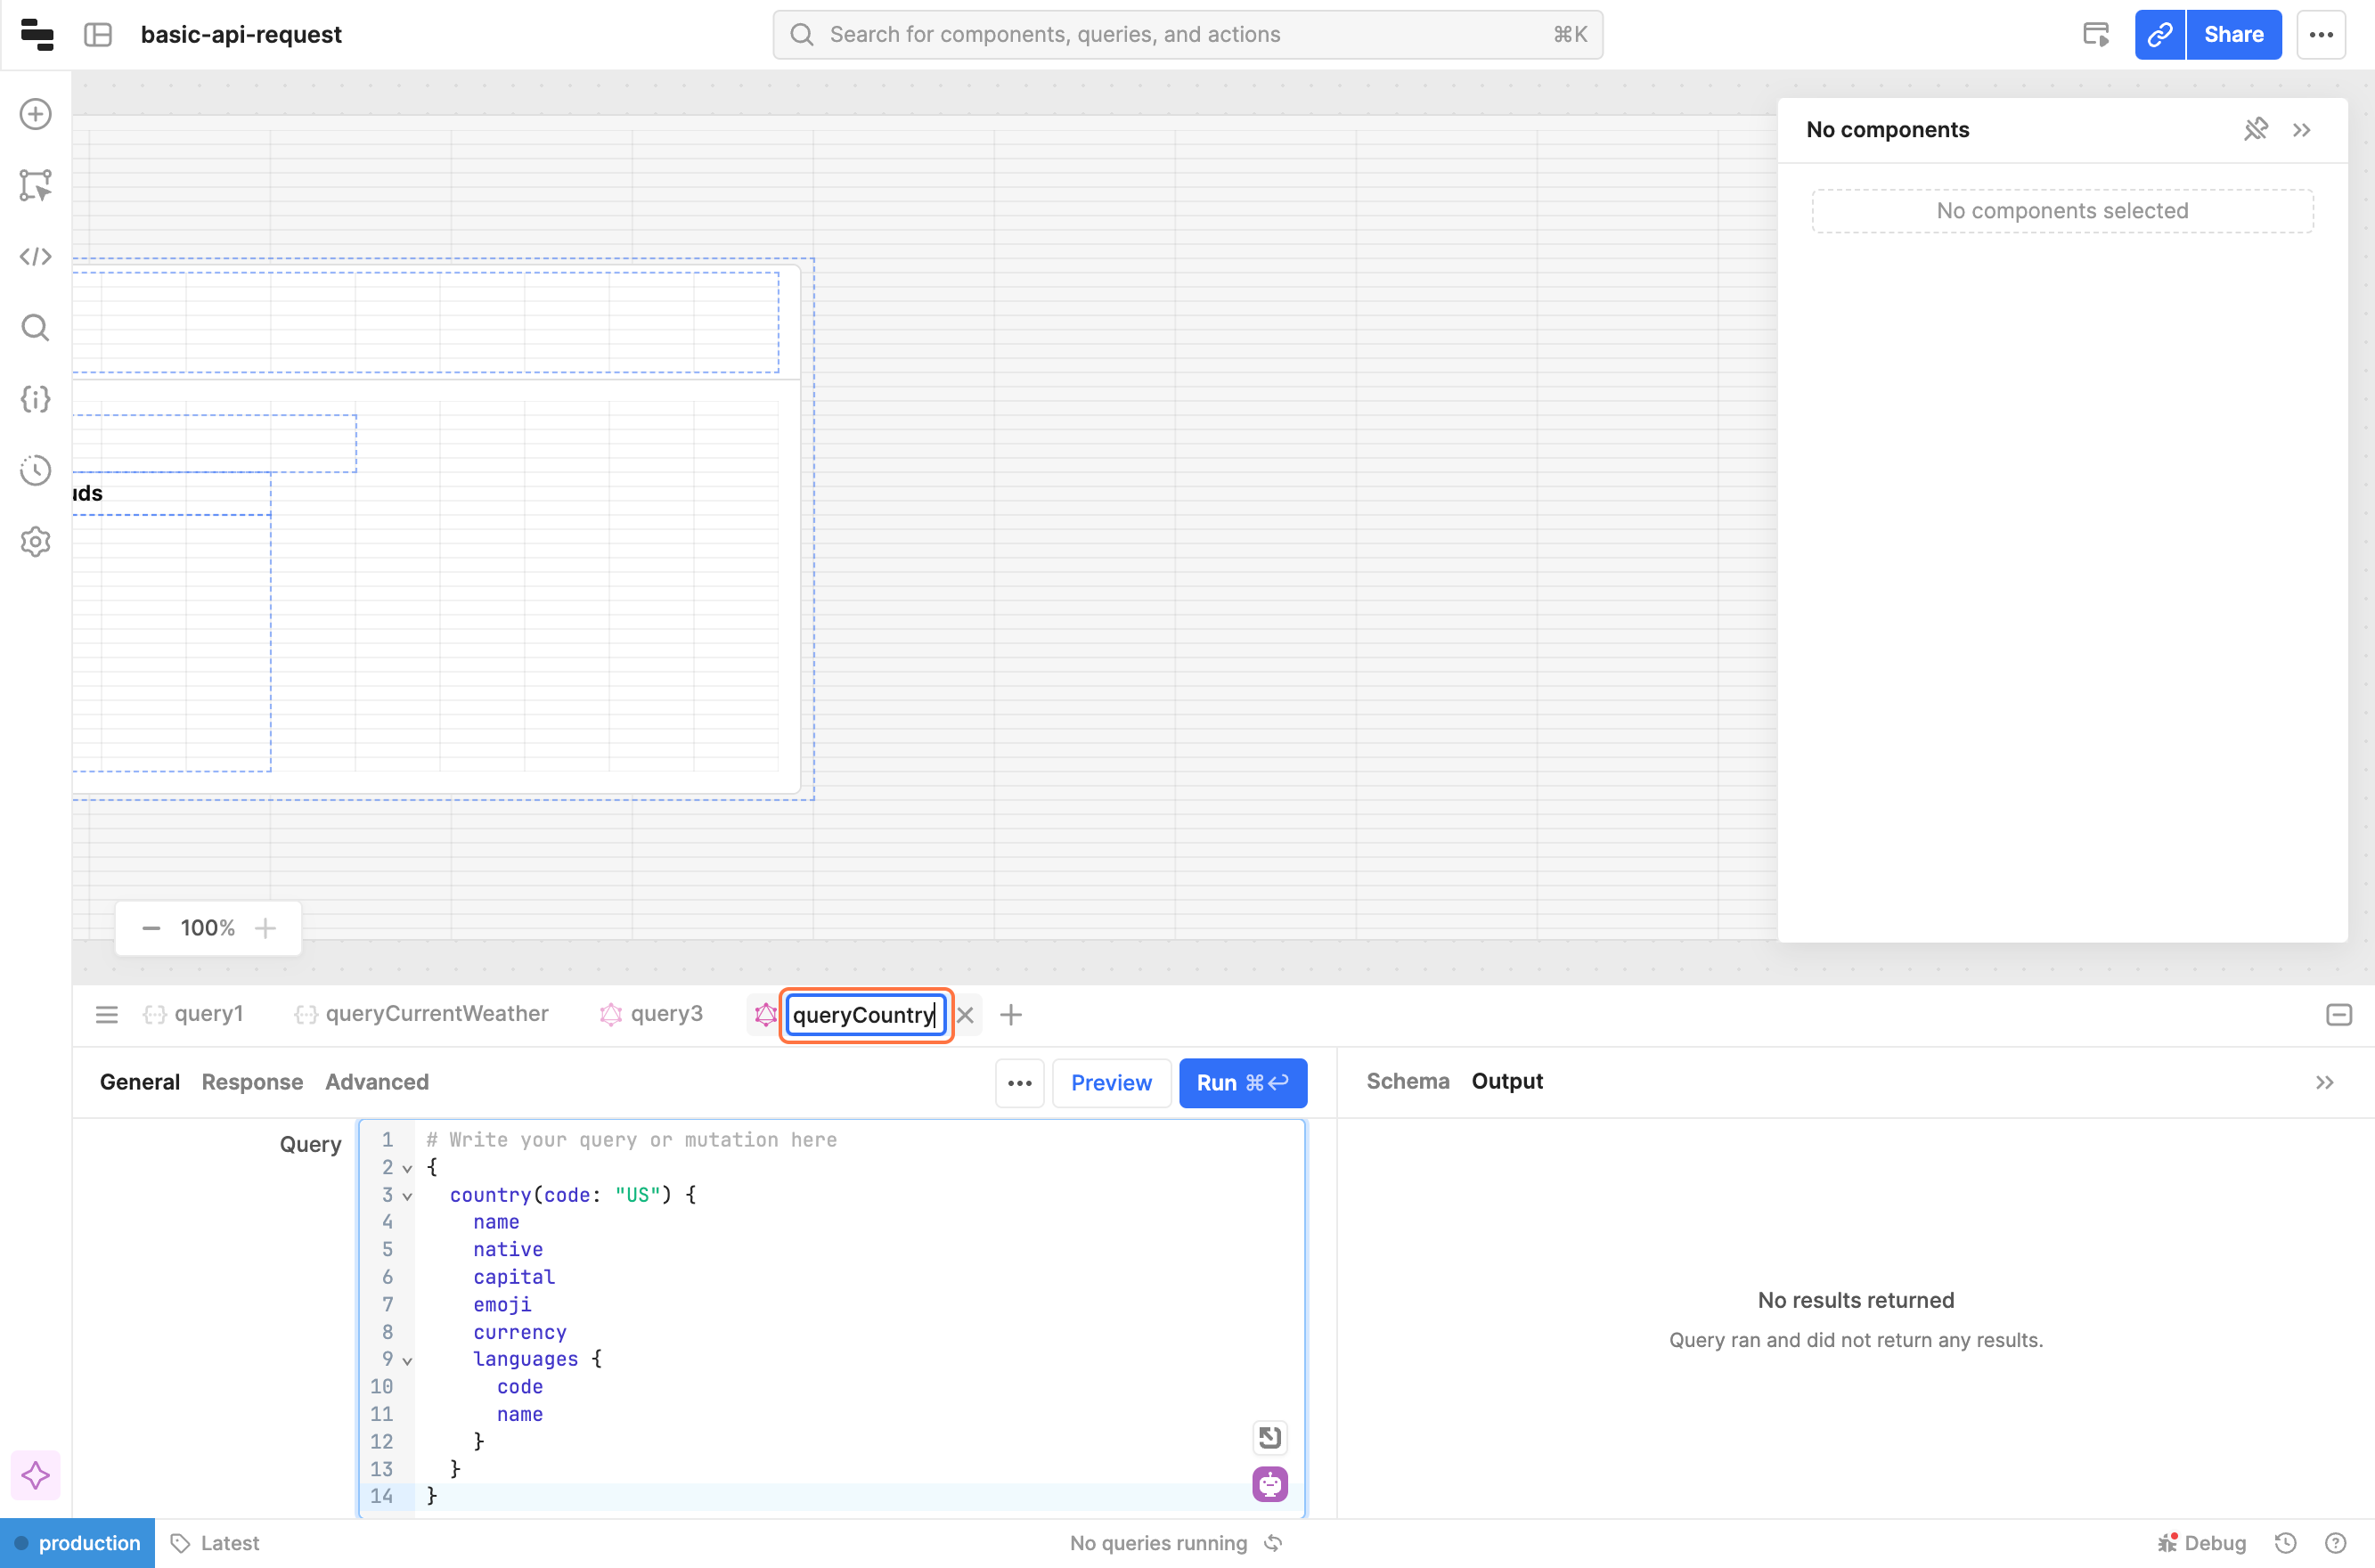Collapse the languages block fold arrow at line 9
2375x1568 pixels.
pos(407,1360)
